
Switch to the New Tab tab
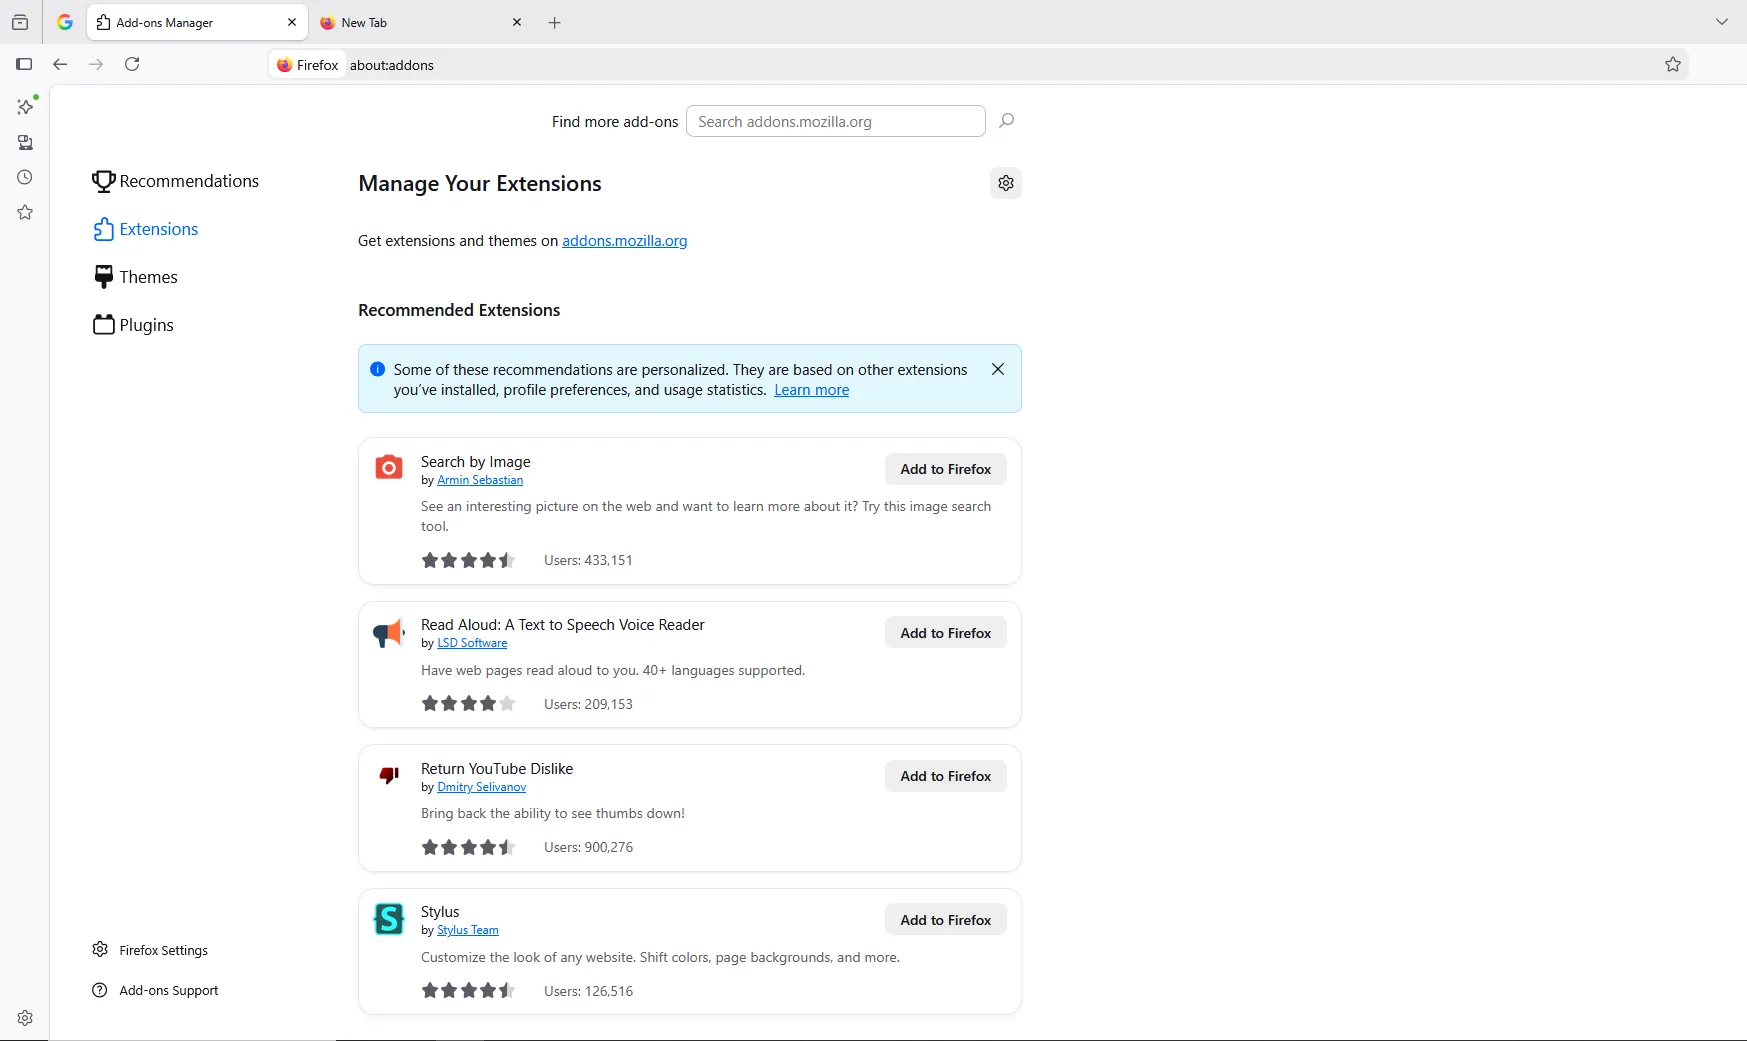pyautogui.click(x=421, y=22)
